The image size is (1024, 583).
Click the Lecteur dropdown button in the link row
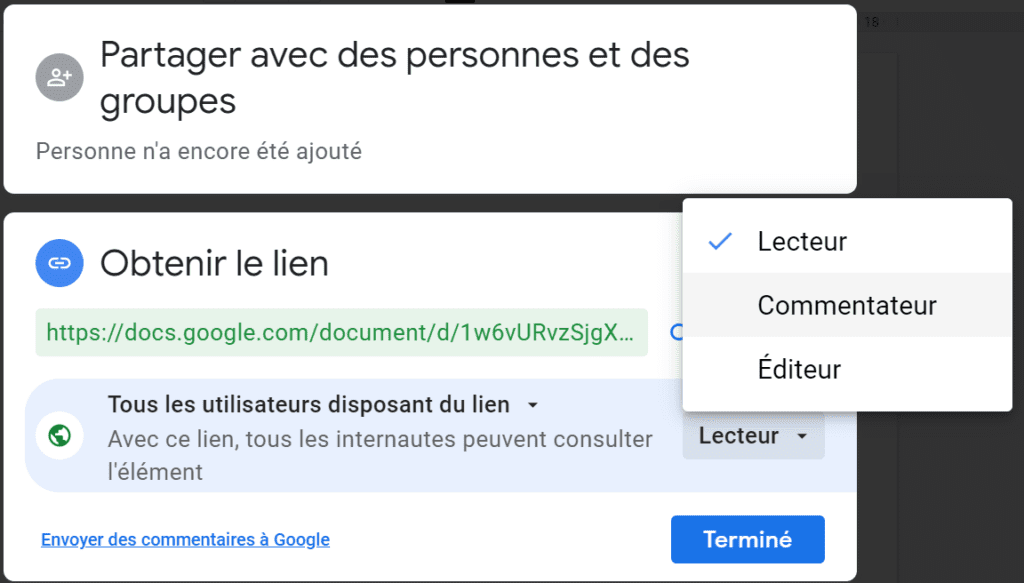tap(754, 435)
